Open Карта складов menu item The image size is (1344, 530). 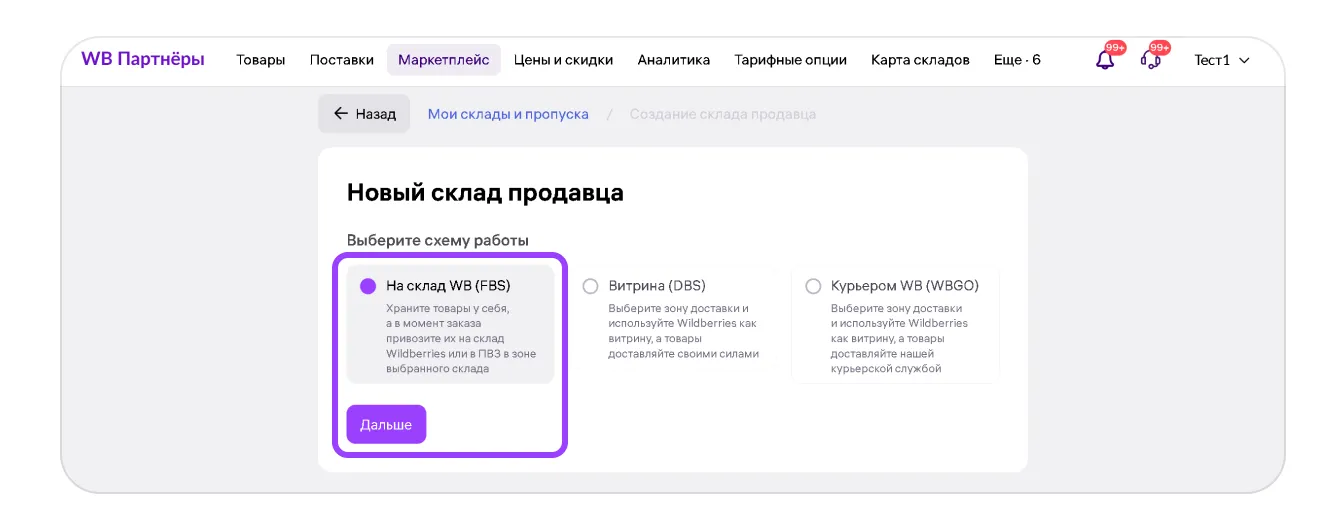coord(919,60)
